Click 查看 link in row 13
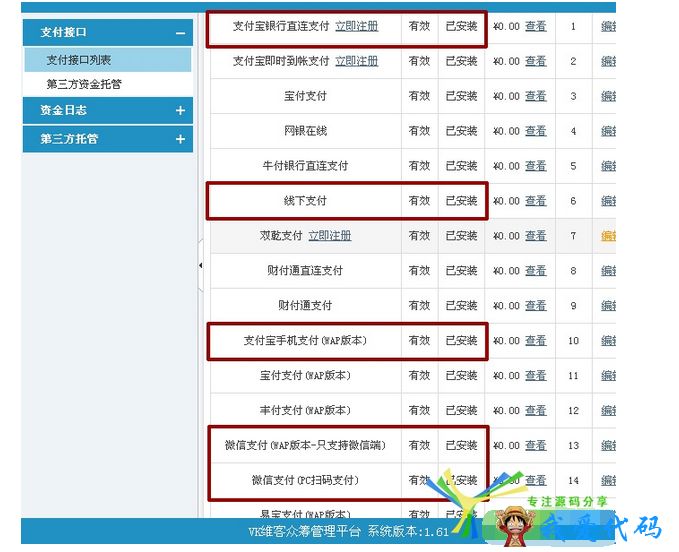This screenshot has width=679, height=552. pos(536,445)
